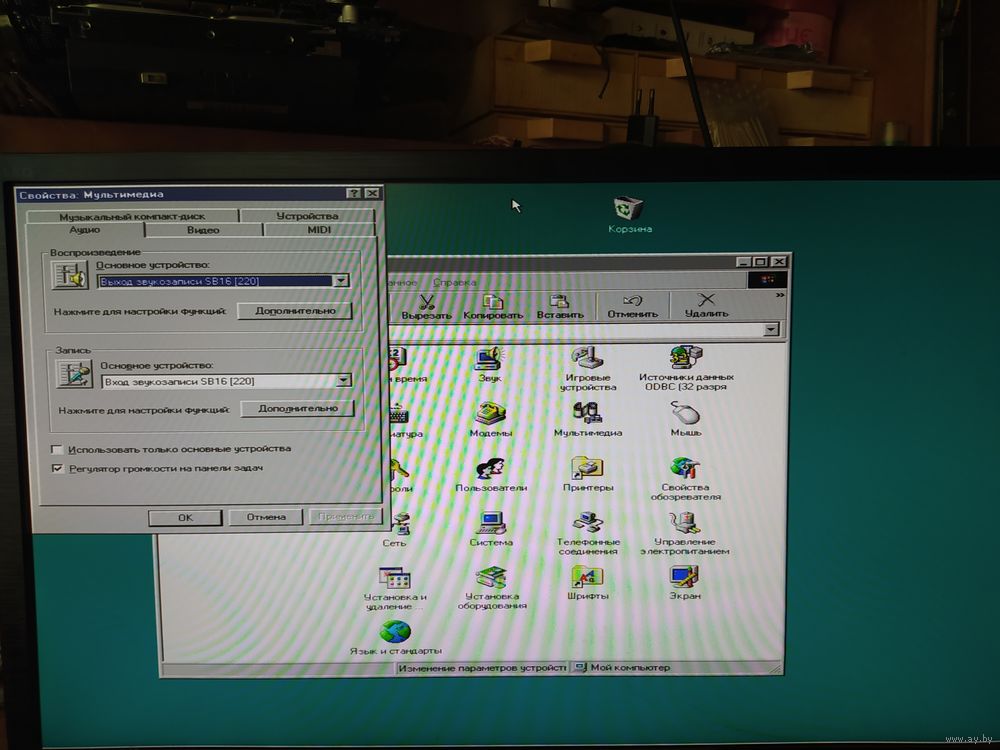Switch to the Аудио tab
Image resolution: width=1000 pixels, height=750 pixels.
[85, 230]
